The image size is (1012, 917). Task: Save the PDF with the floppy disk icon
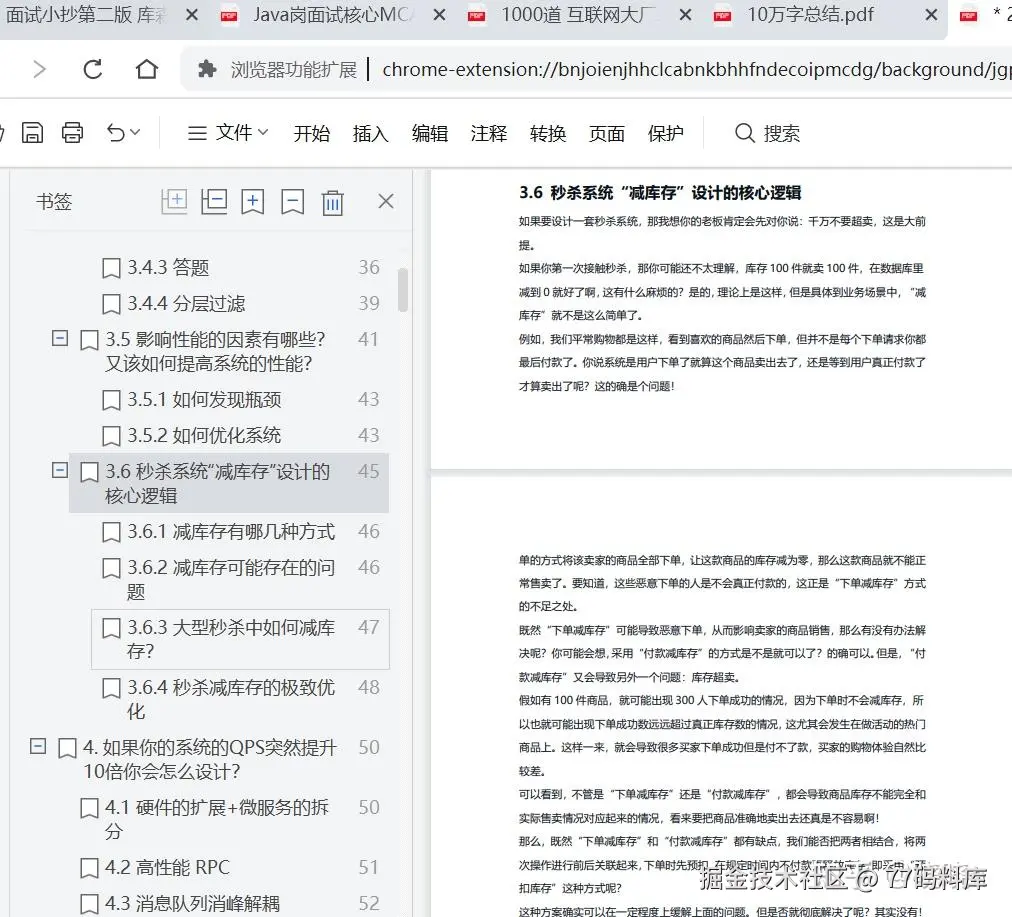tap(32, 133)
